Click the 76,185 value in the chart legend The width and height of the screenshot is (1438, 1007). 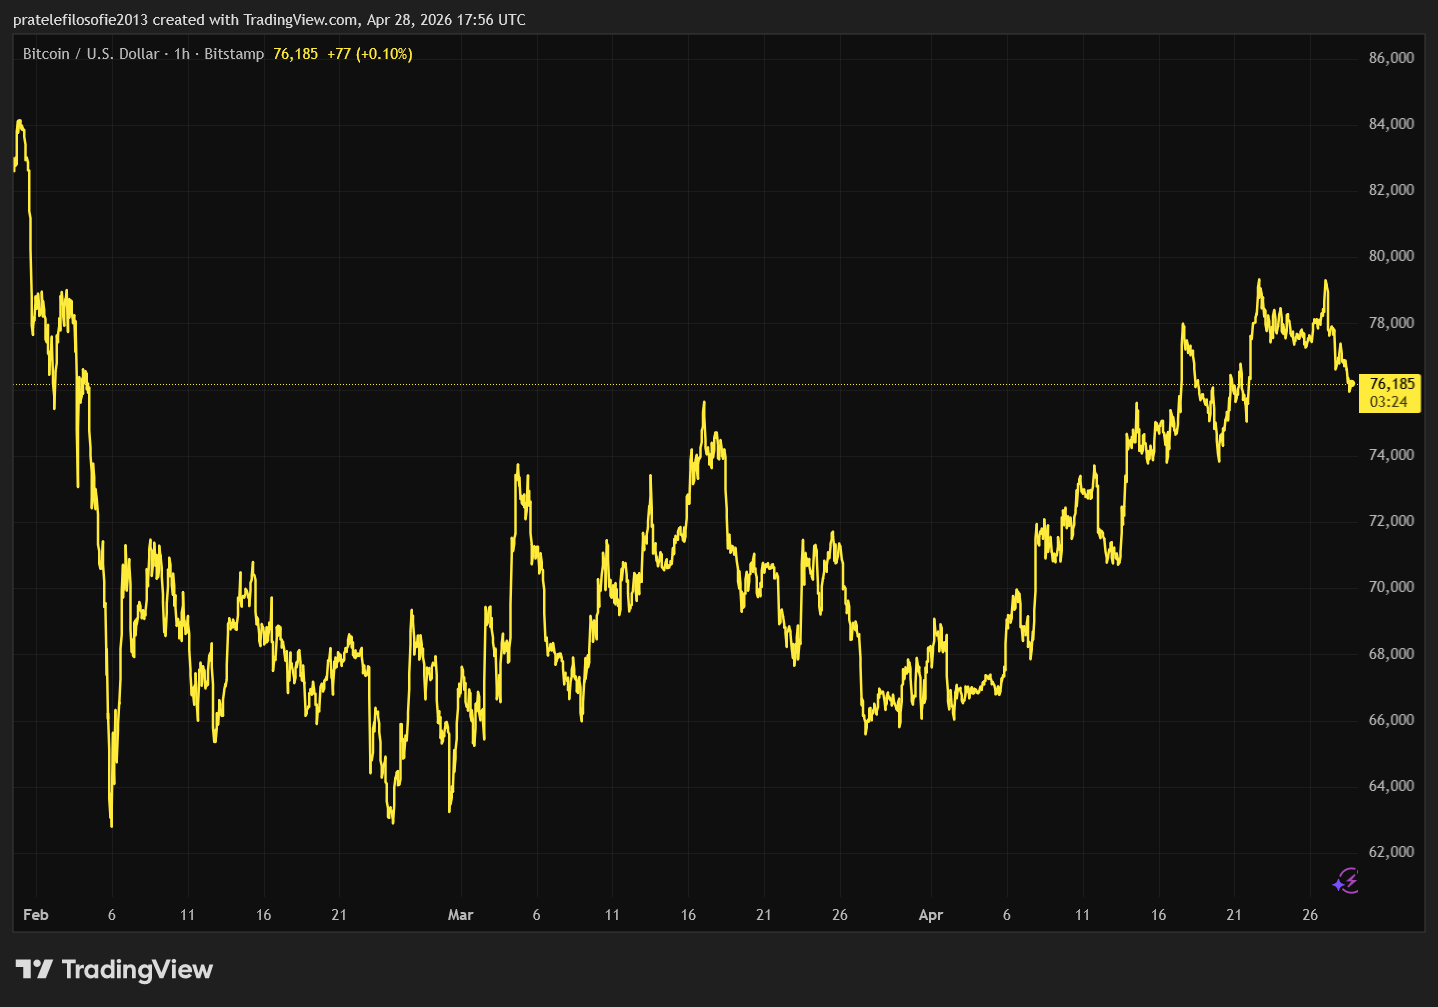(x=295, y=54)
